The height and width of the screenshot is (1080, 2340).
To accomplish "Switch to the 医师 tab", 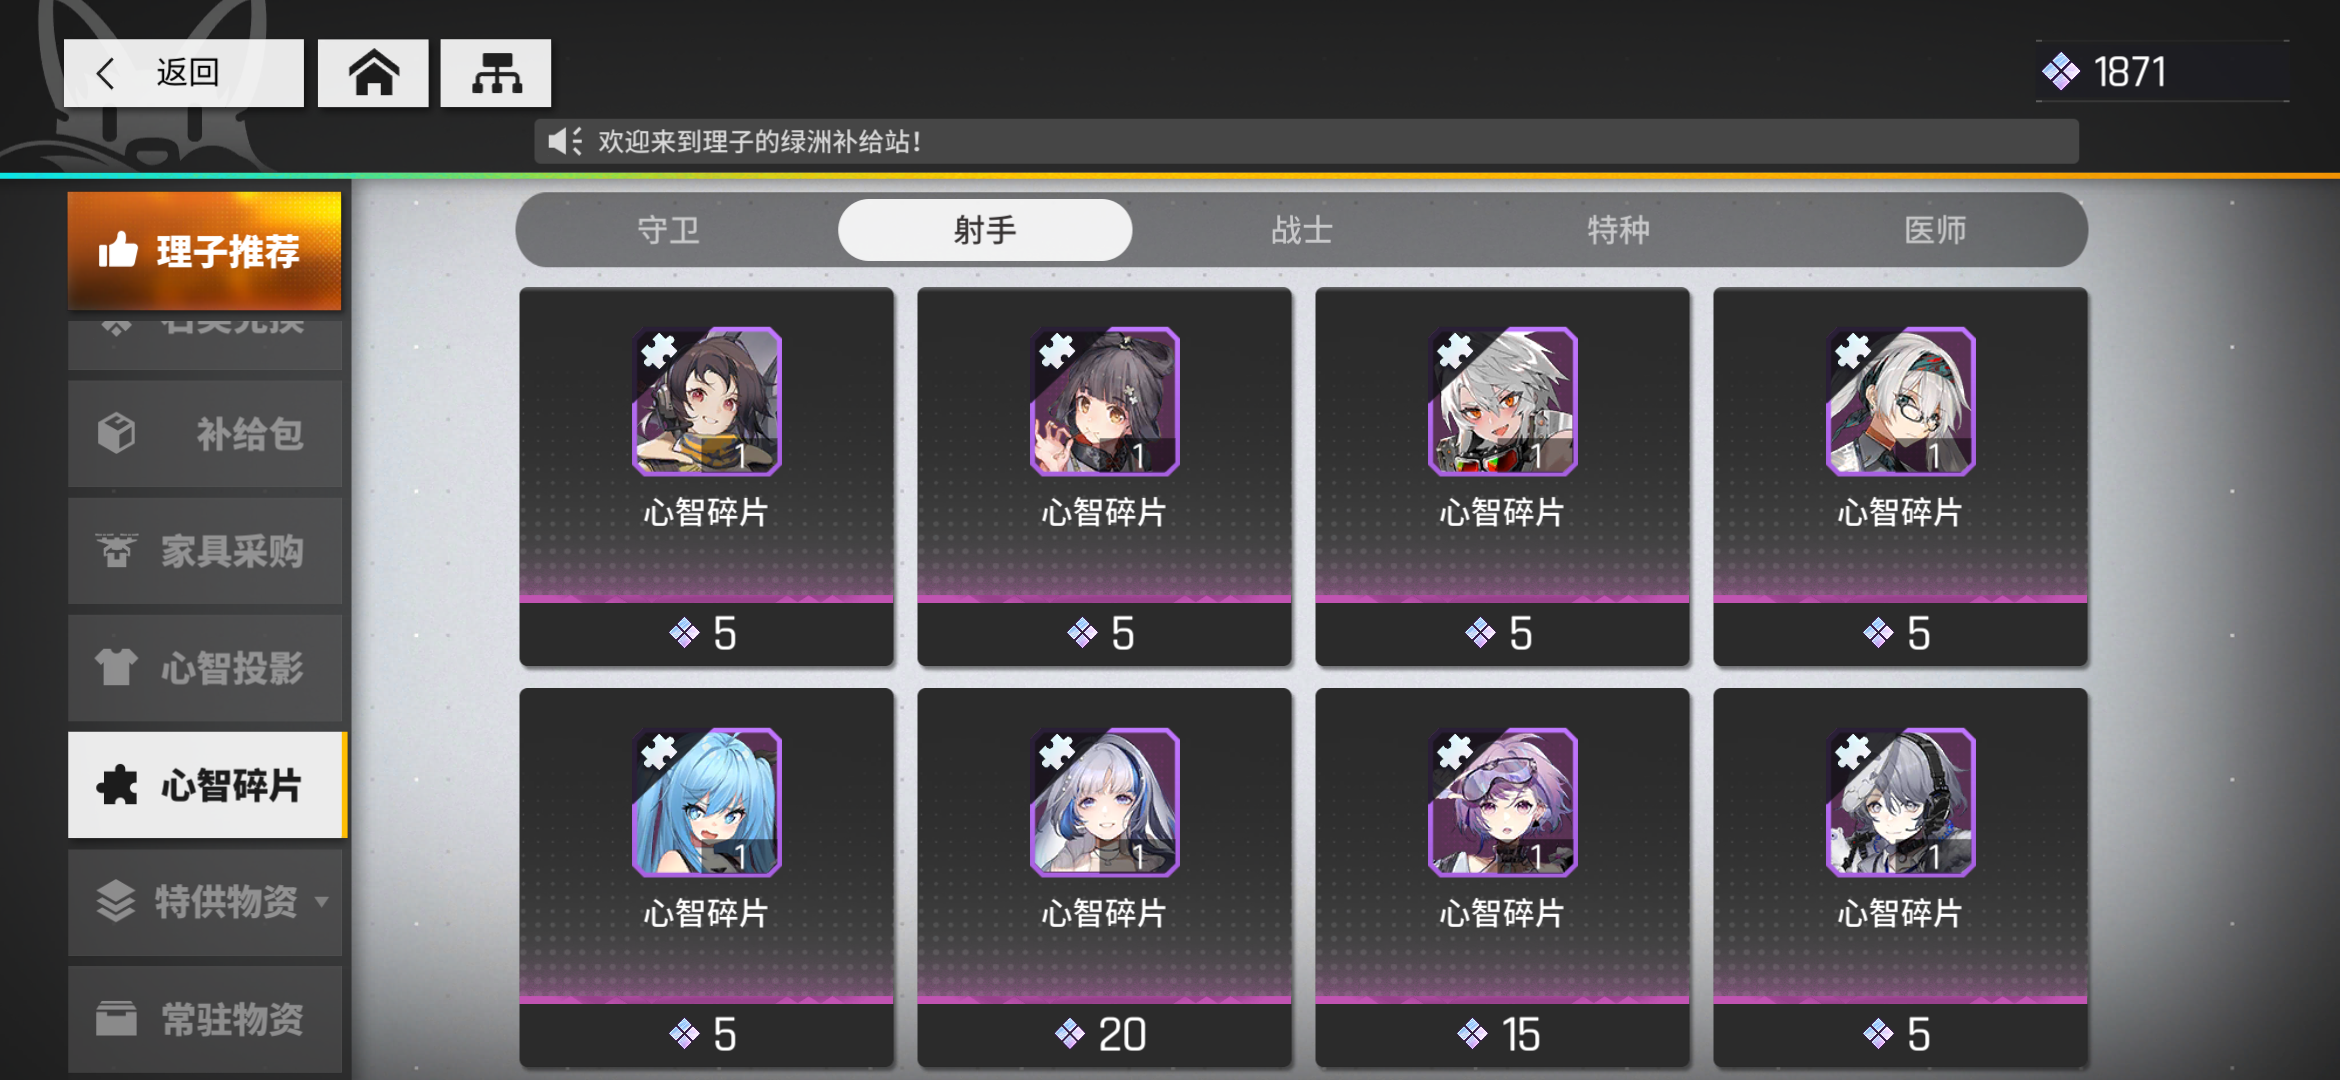I will point(1935,231).
